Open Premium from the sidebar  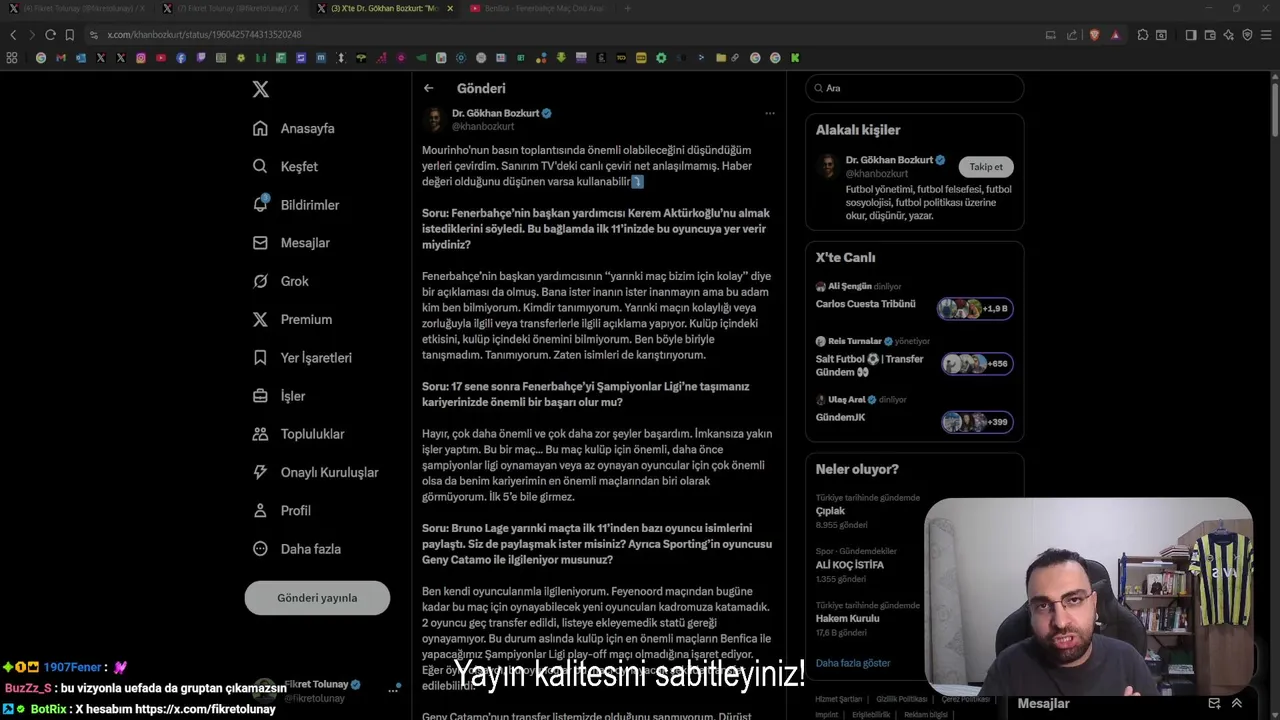293,319
